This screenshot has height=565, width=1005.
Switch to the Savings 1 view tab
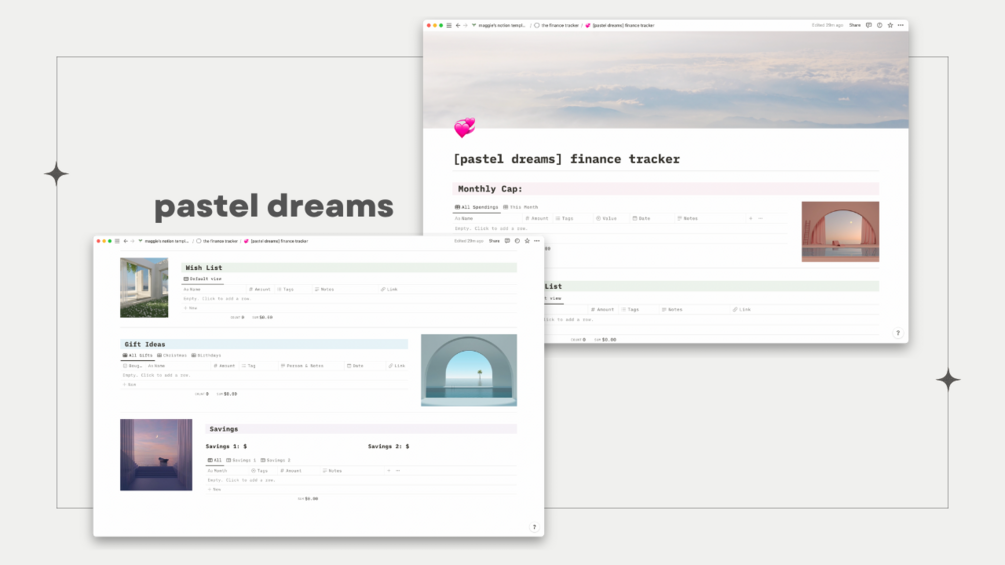tap(241, 461)
